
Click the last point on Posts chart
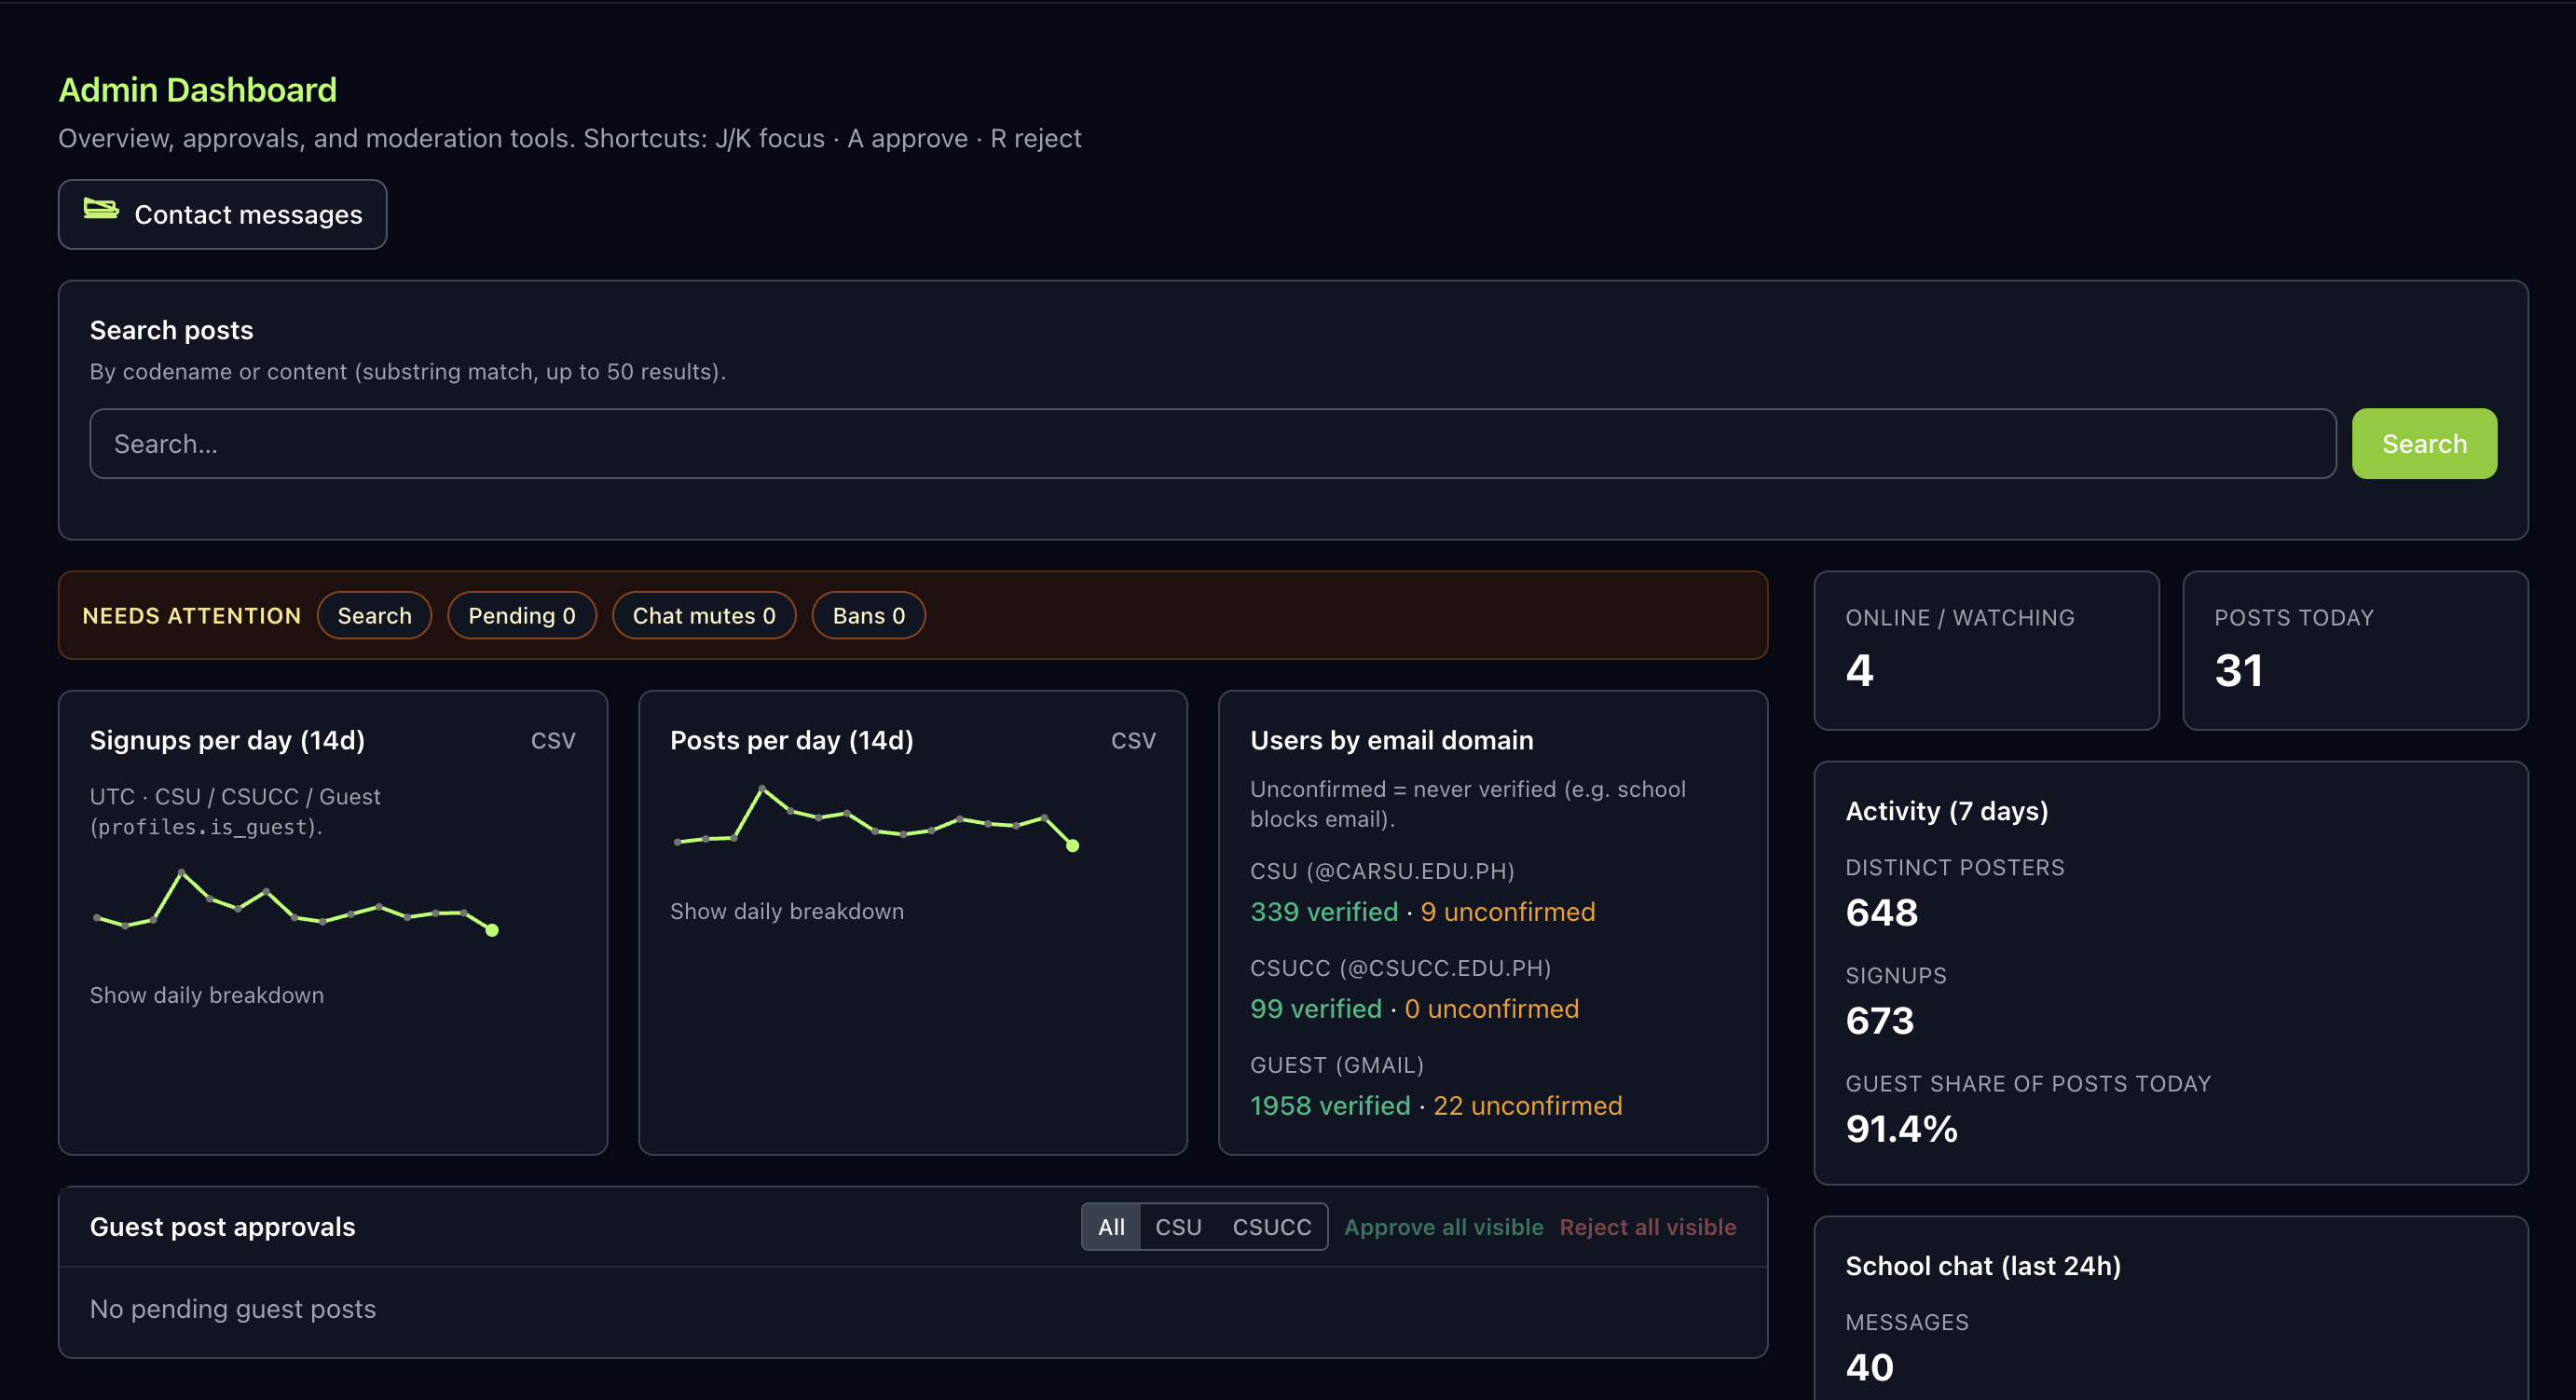1072,846
